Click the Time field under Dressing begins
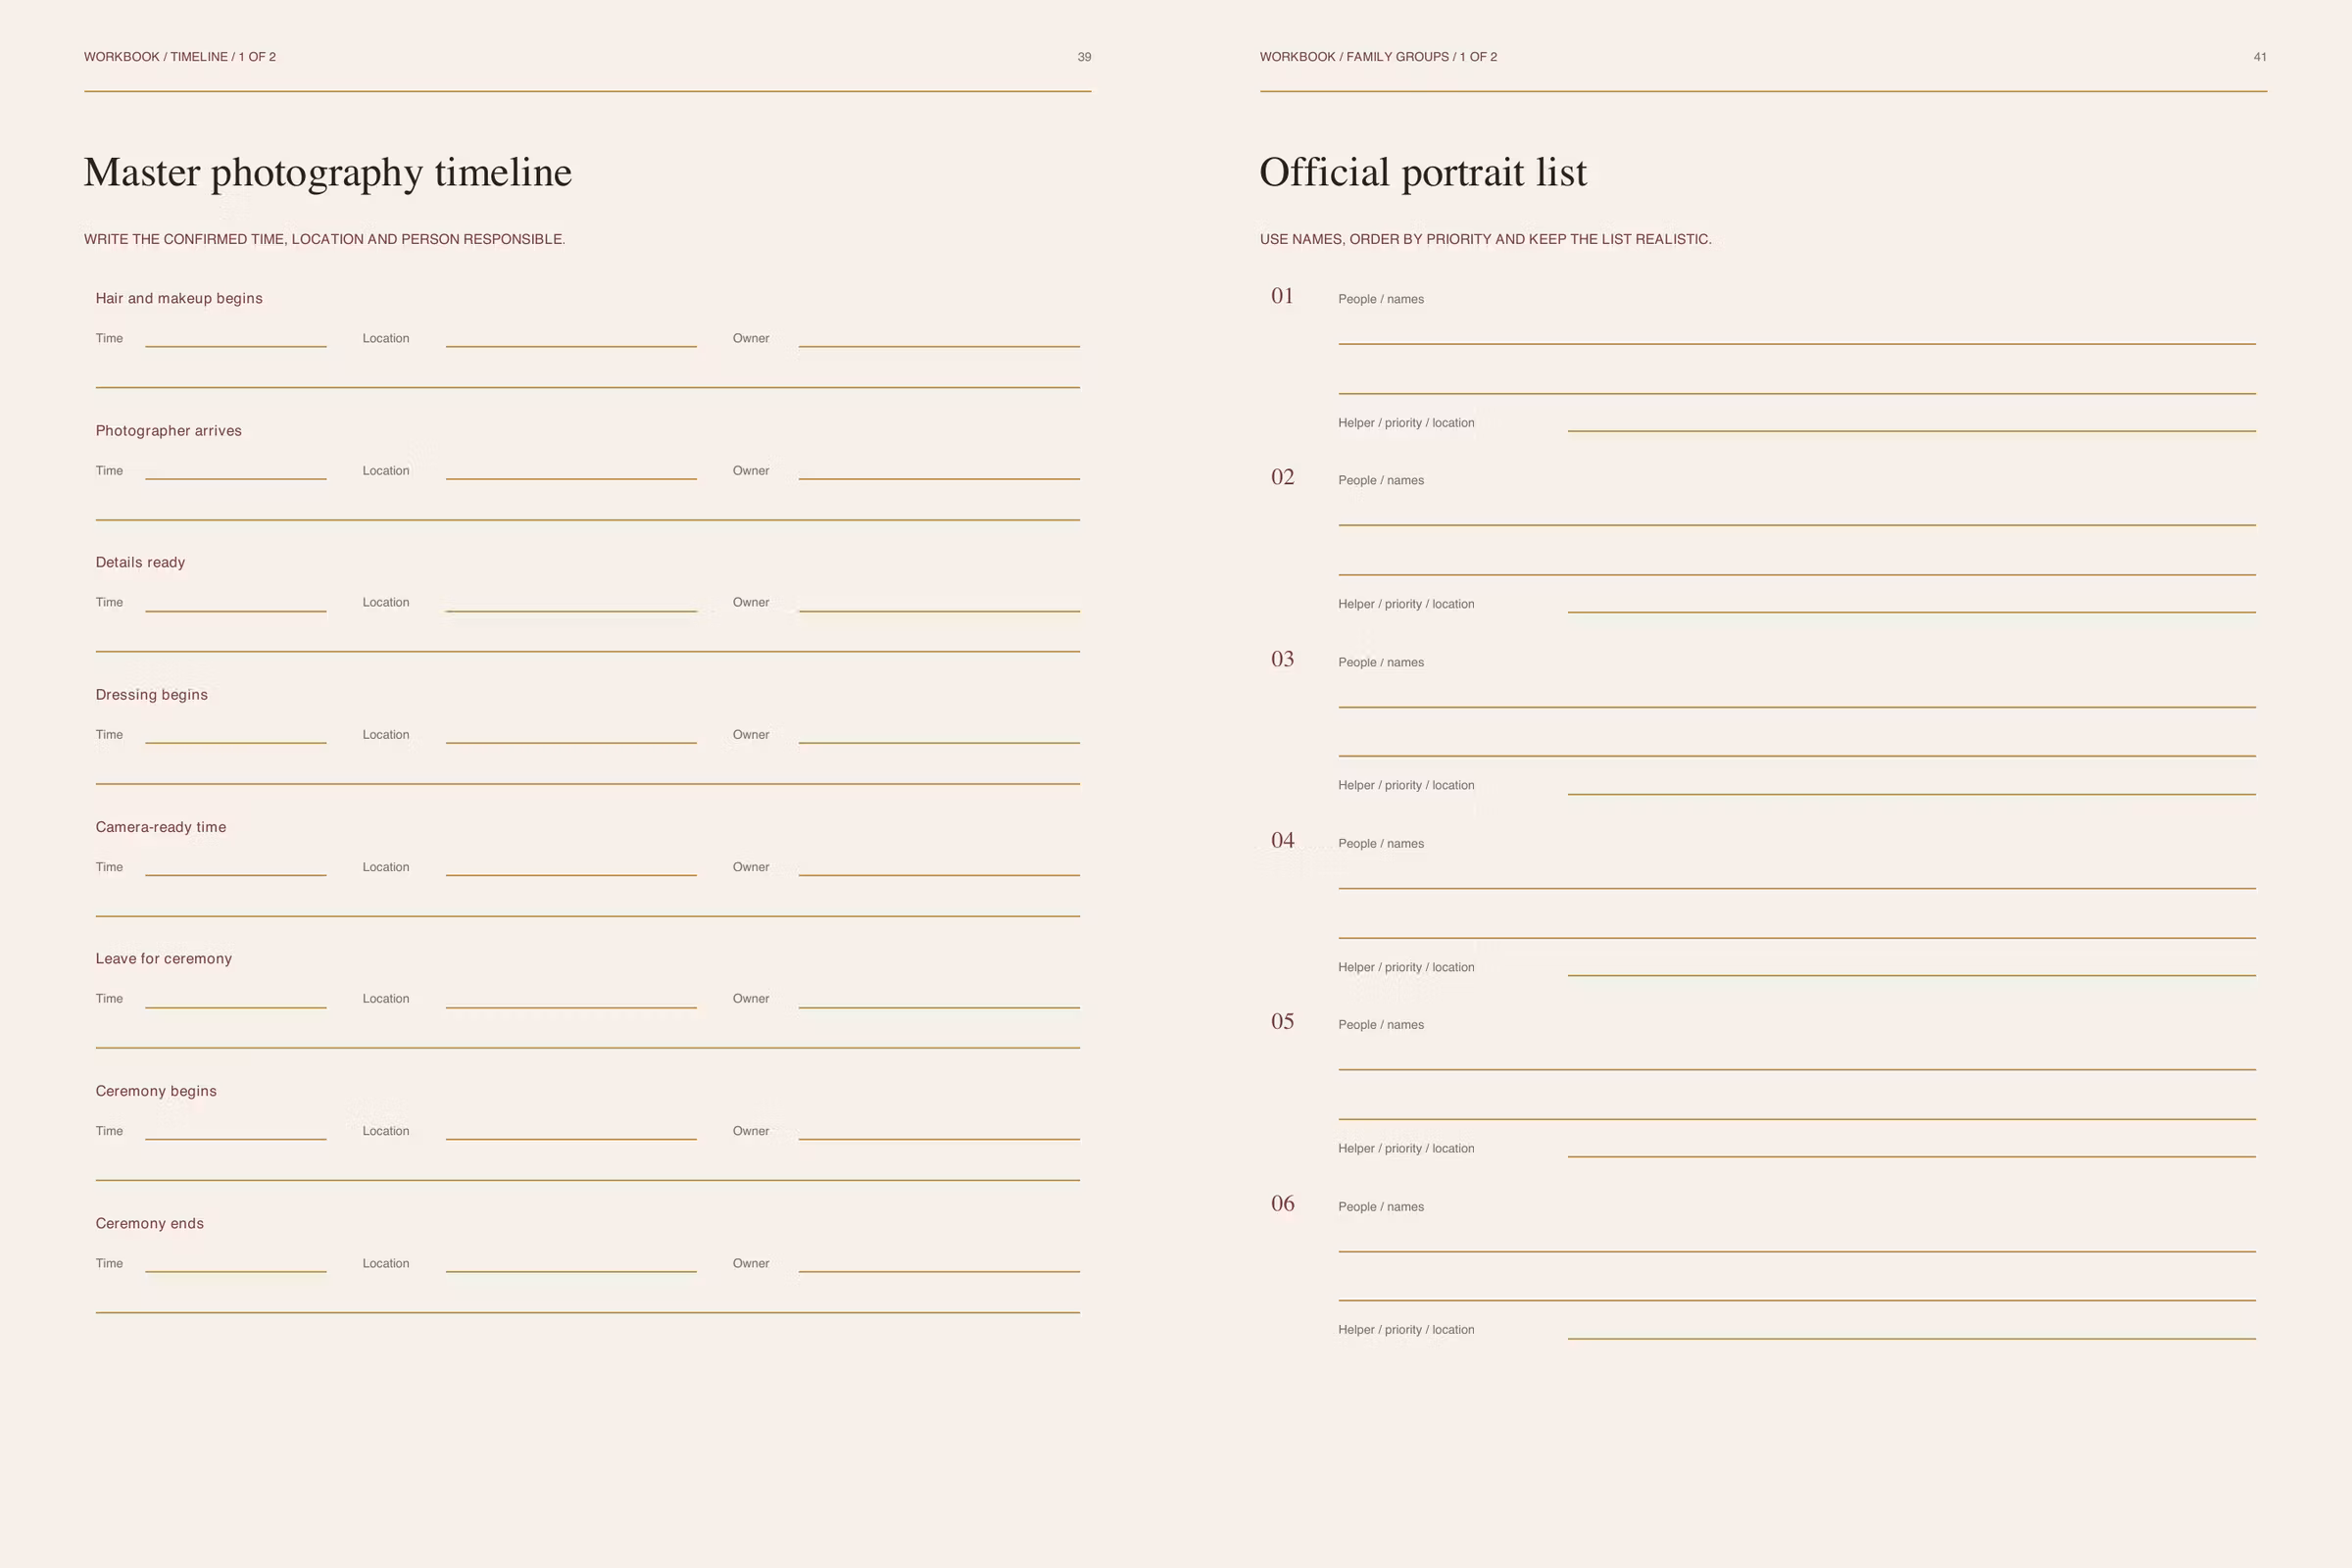 coord(235,734)
